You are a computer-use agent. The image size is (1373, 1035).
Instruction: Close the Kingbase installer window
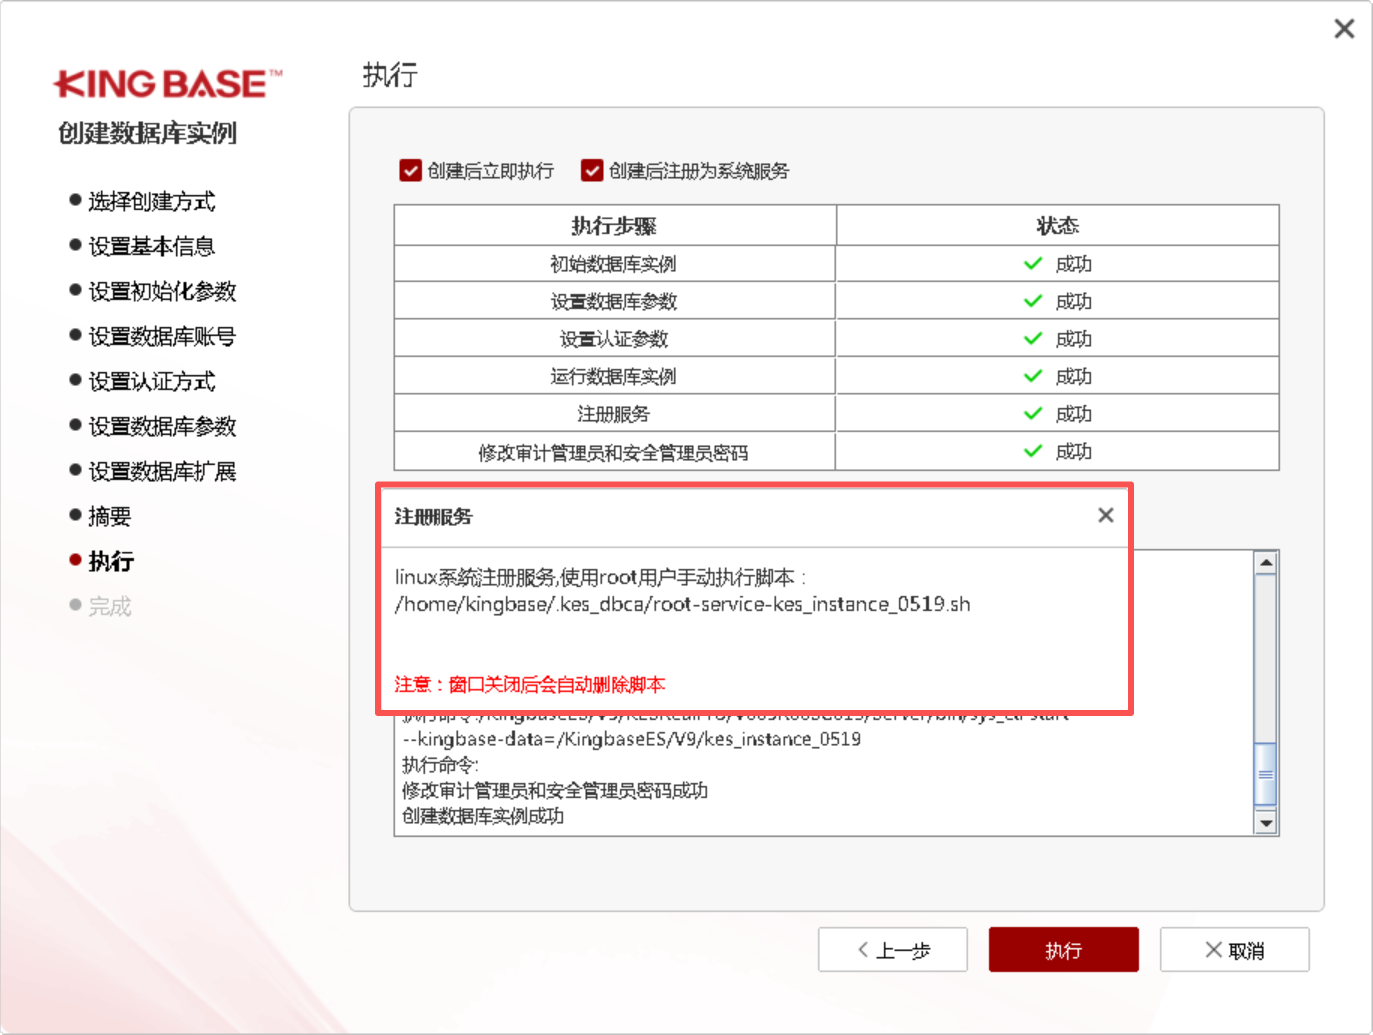pyautogui.click(x=1344, y=29)
